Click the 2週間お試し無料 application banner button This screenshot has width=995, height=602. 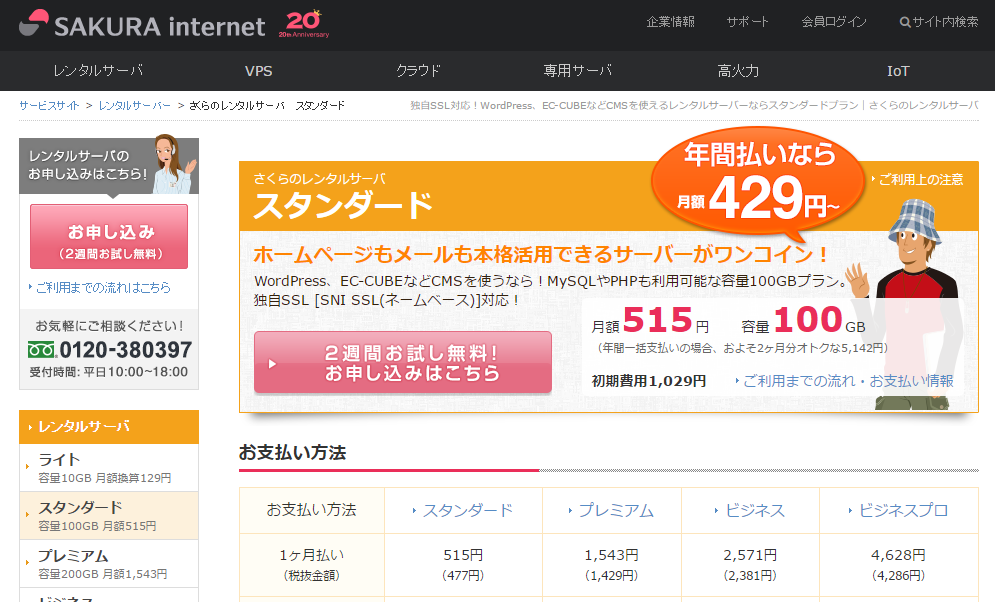point(403,362)
